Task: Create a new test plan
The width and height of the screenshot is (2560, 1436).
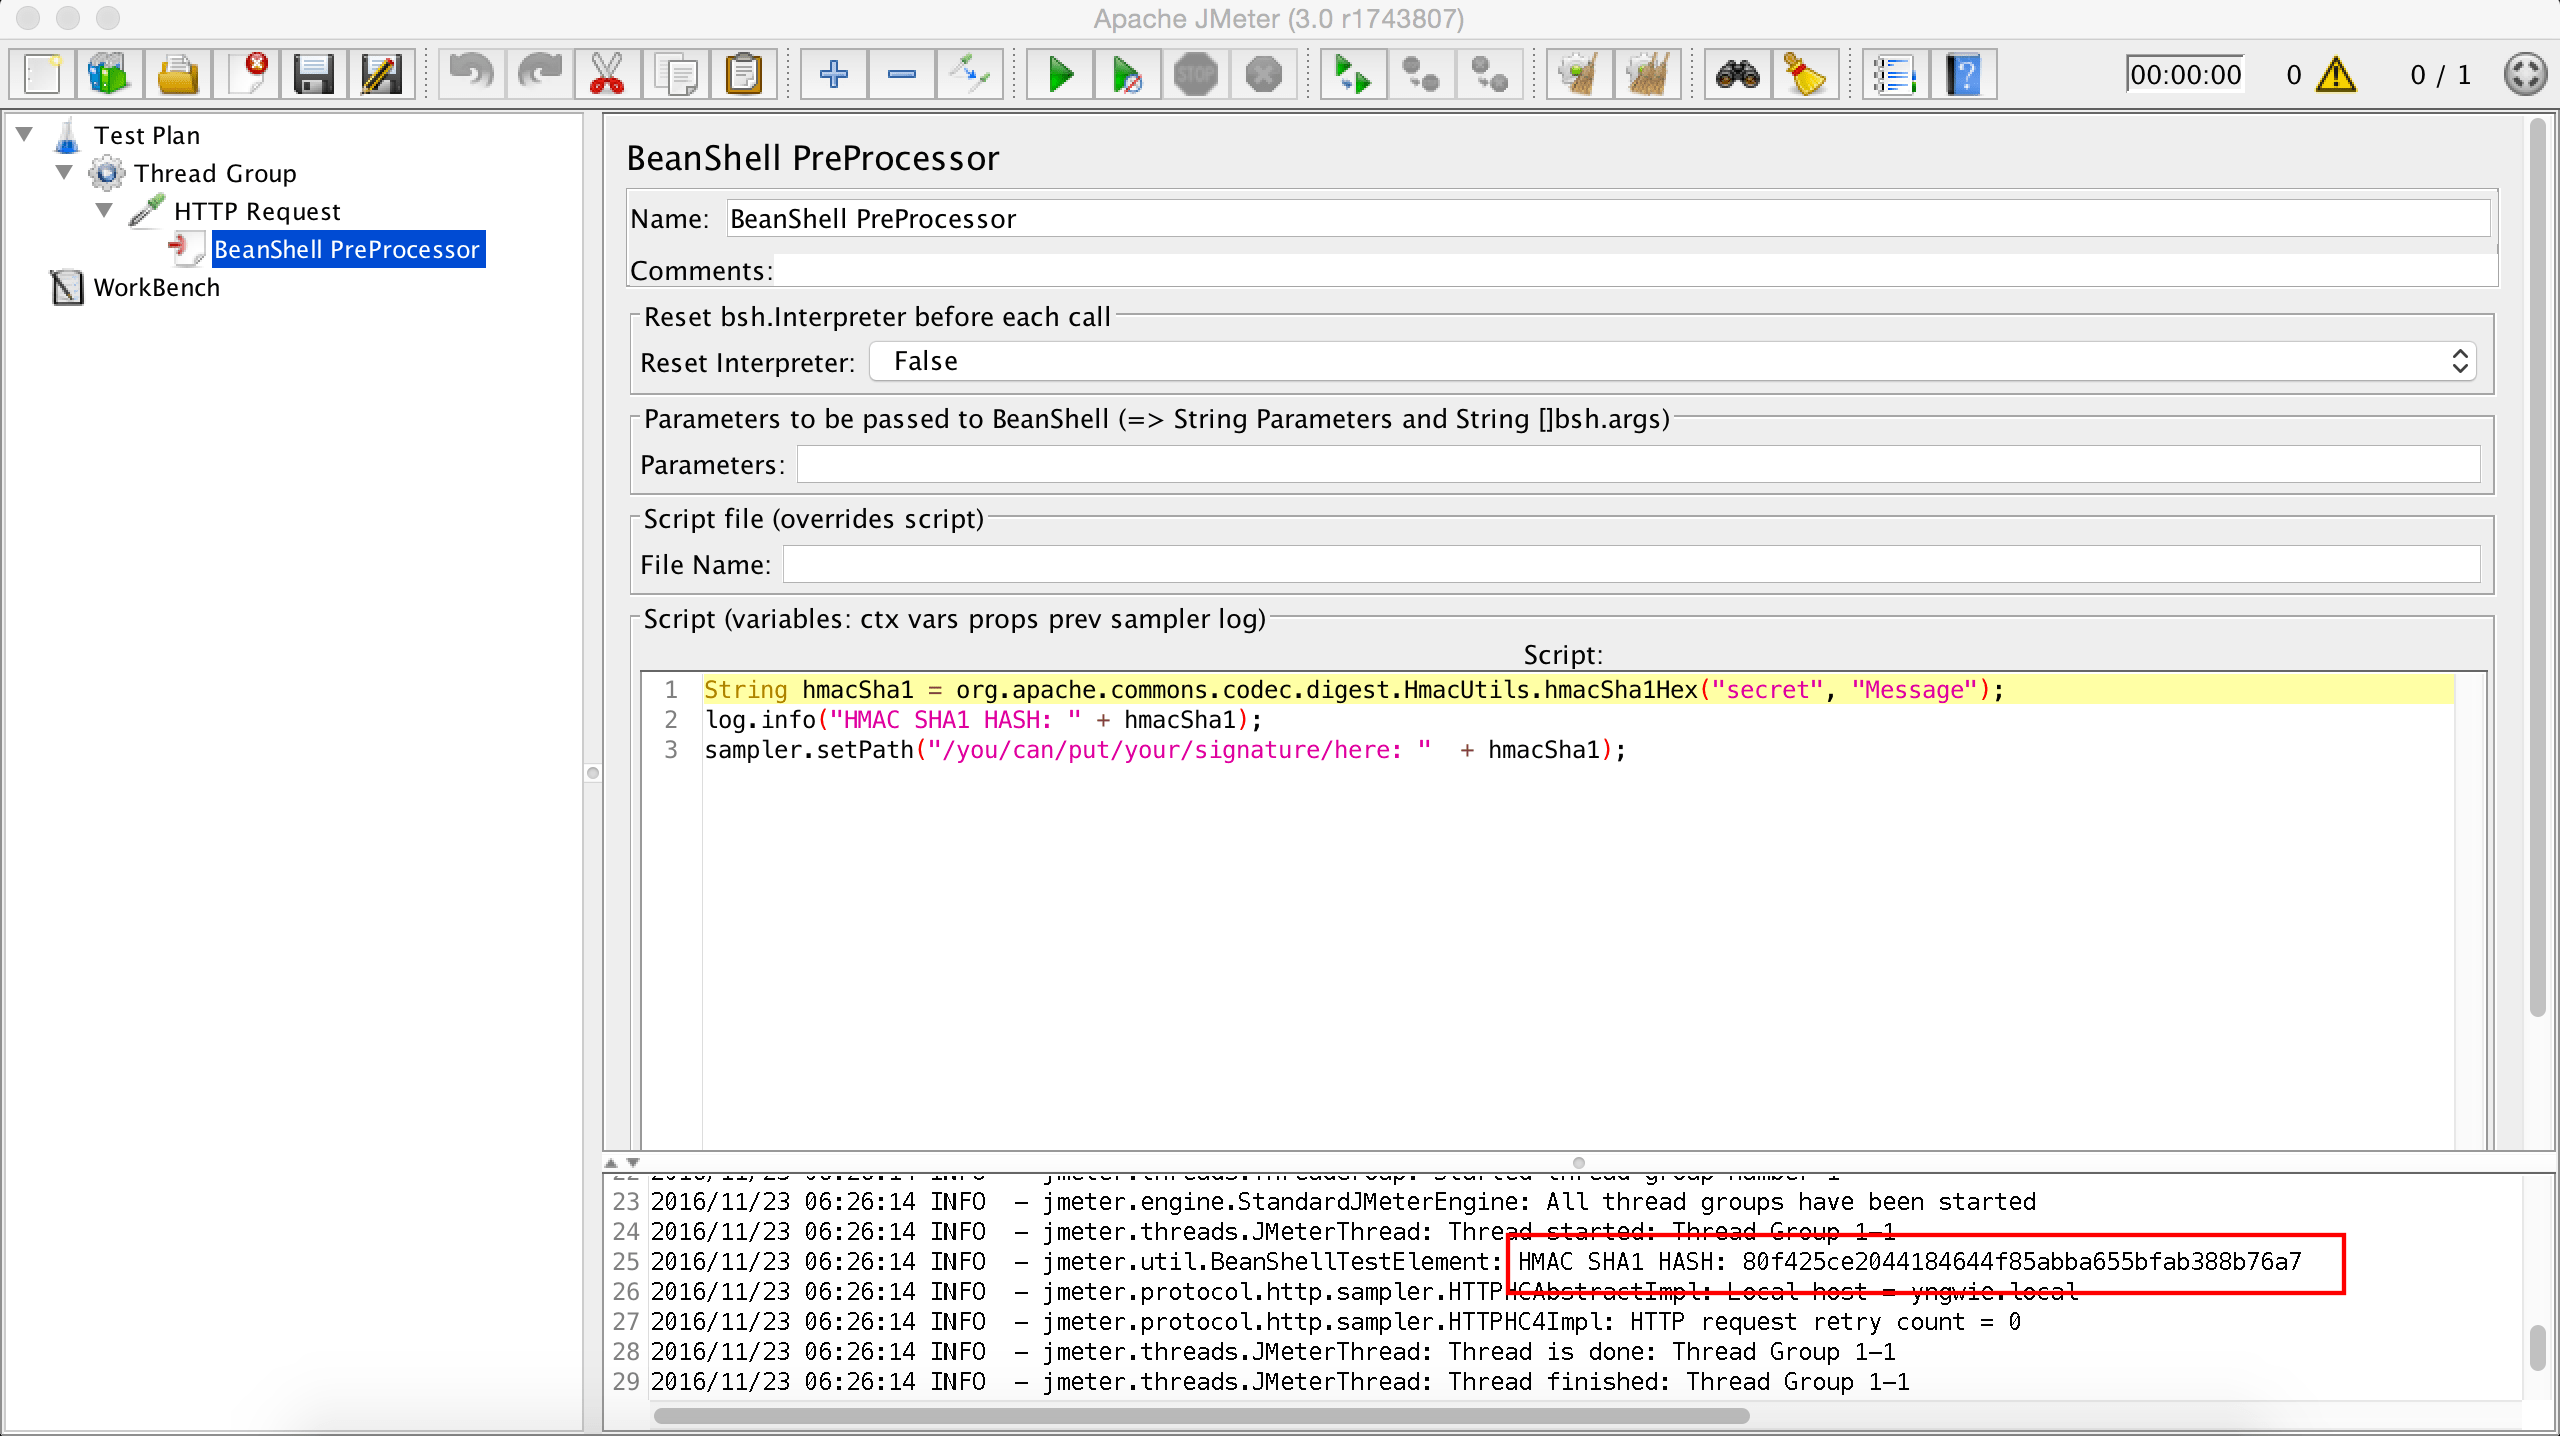Action: (41, 73)
